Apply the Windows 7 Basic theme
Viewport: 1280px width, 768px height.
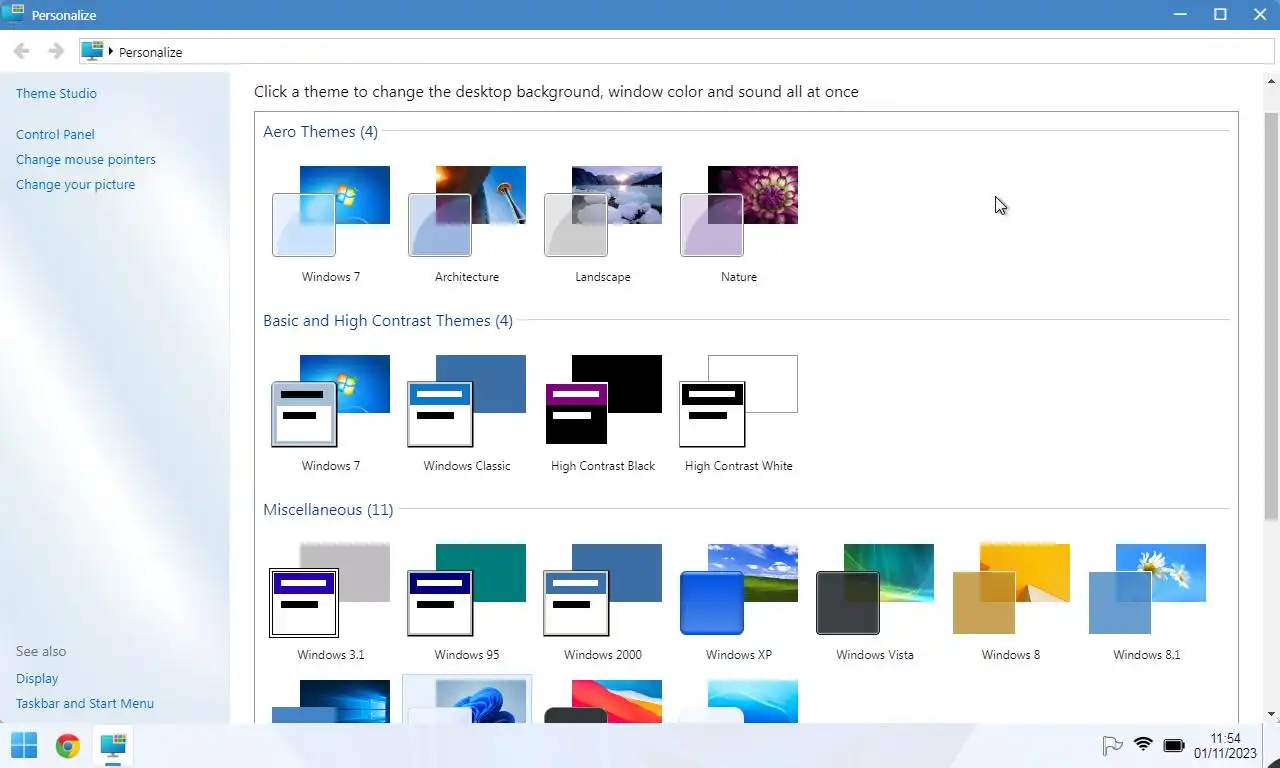tap(331, 413)
